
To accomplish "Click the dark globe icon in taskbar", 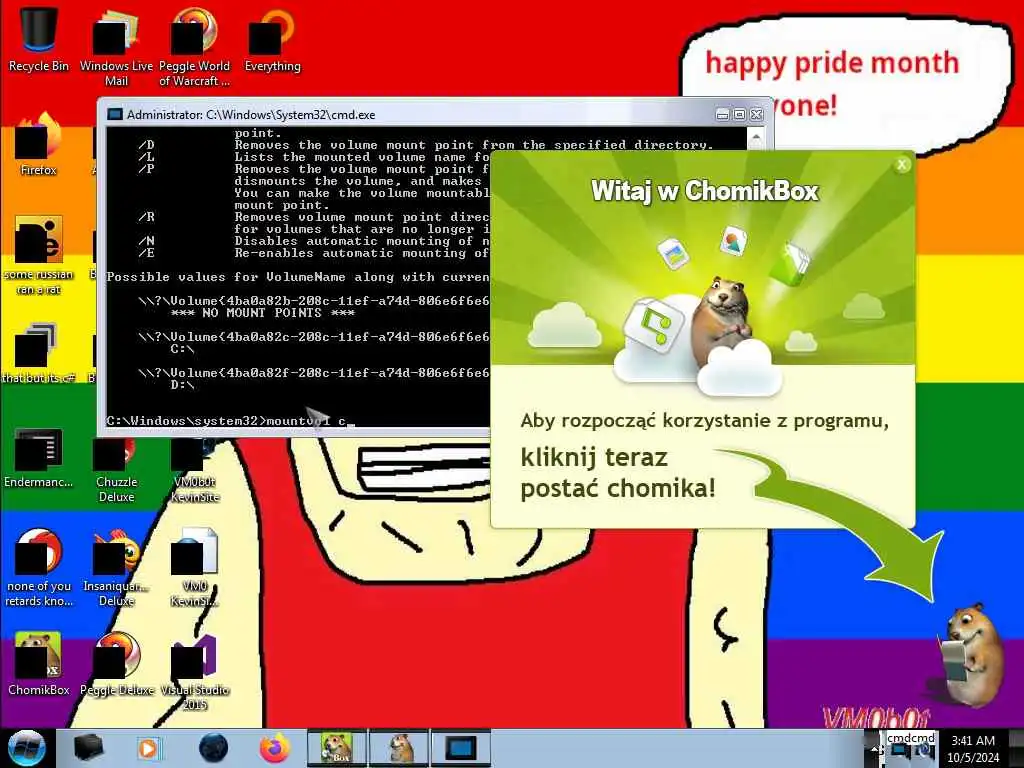I will tap(213, 748).
